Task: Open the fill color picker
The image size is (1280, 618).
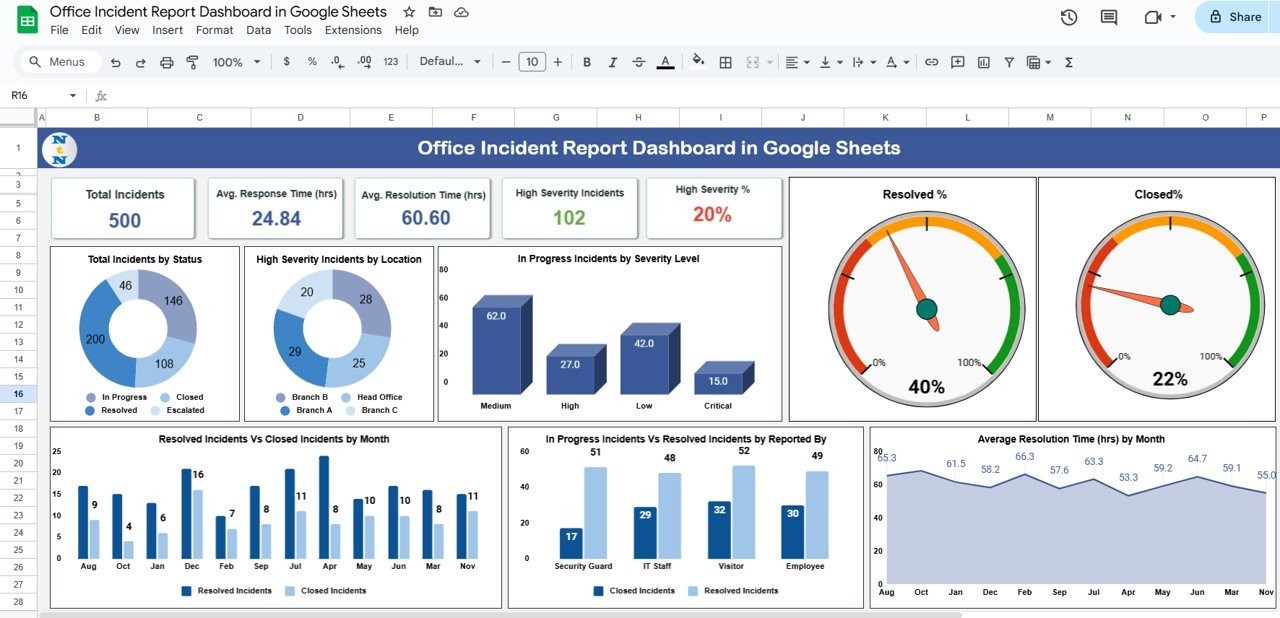Action: (x=698, y=62)
